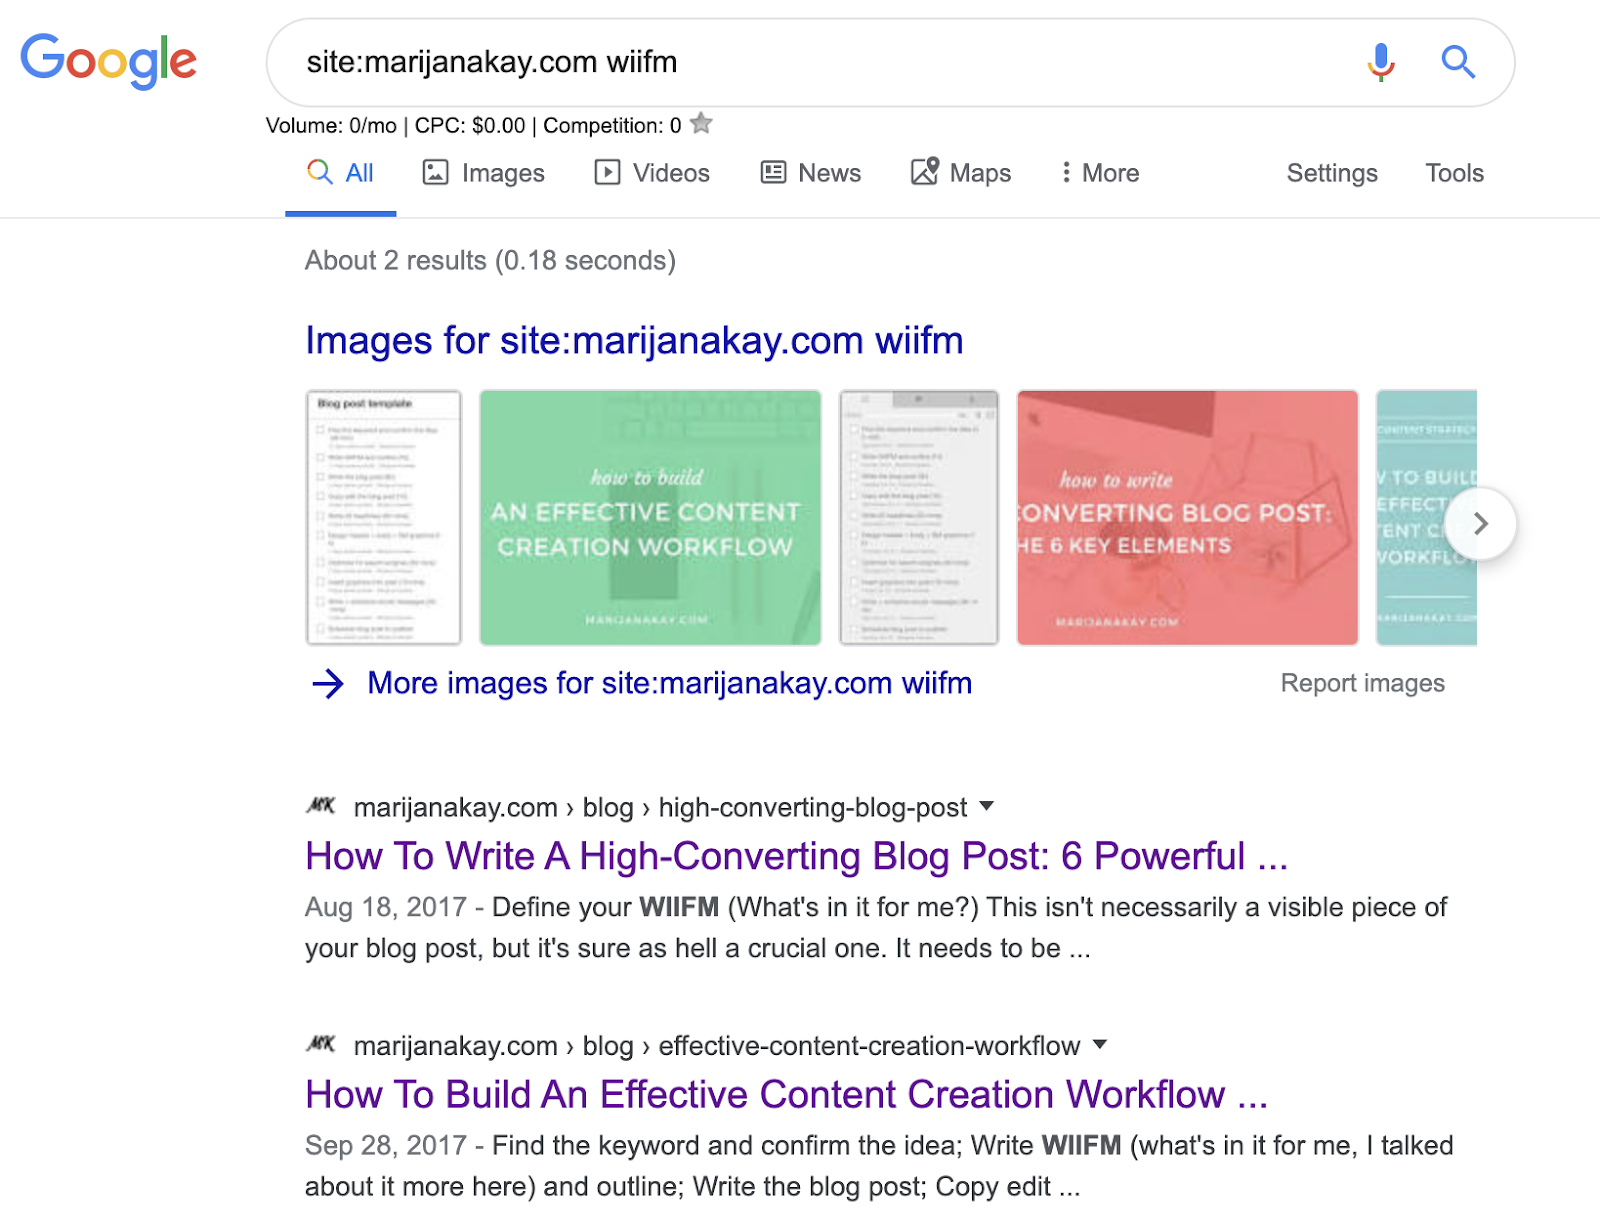Click the Sep 28, 2017 result snippet
1600x1227 pixels.
click(x=879, y=1166)
